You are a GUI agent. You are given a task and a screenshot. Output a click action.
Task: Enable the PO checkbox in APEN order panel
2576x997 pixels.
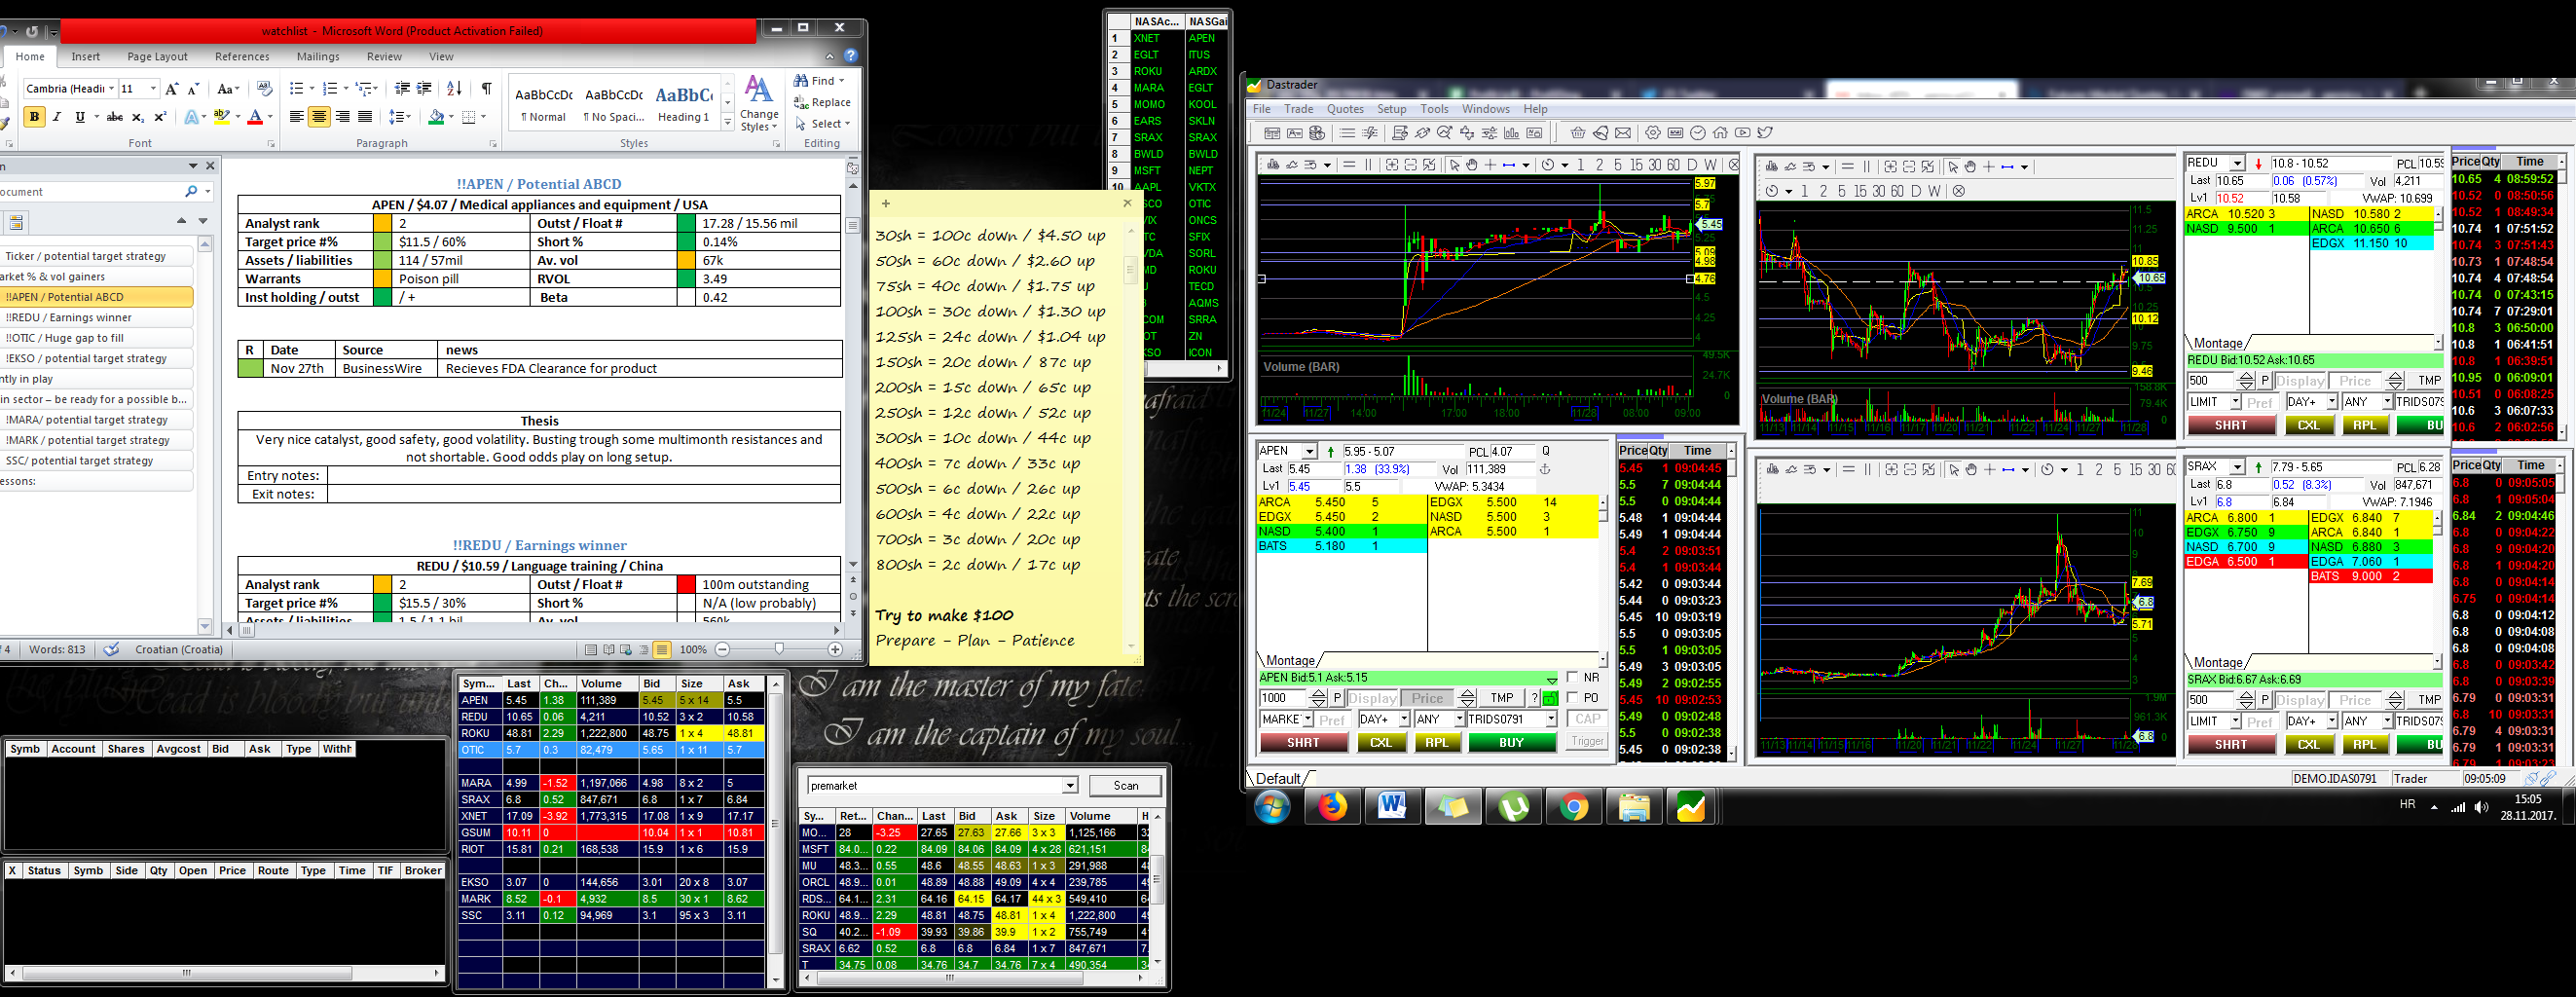(x=1572, y=698)
